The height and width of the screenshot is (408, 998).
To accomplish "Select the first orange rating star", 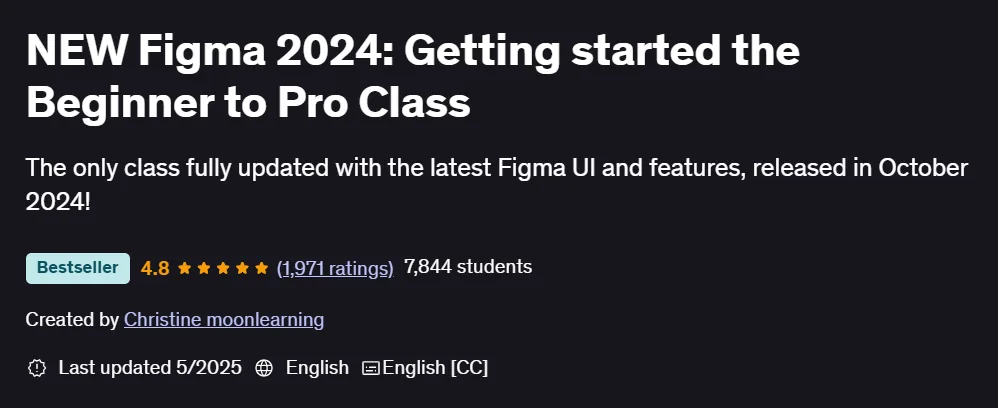I will [185, 268].
